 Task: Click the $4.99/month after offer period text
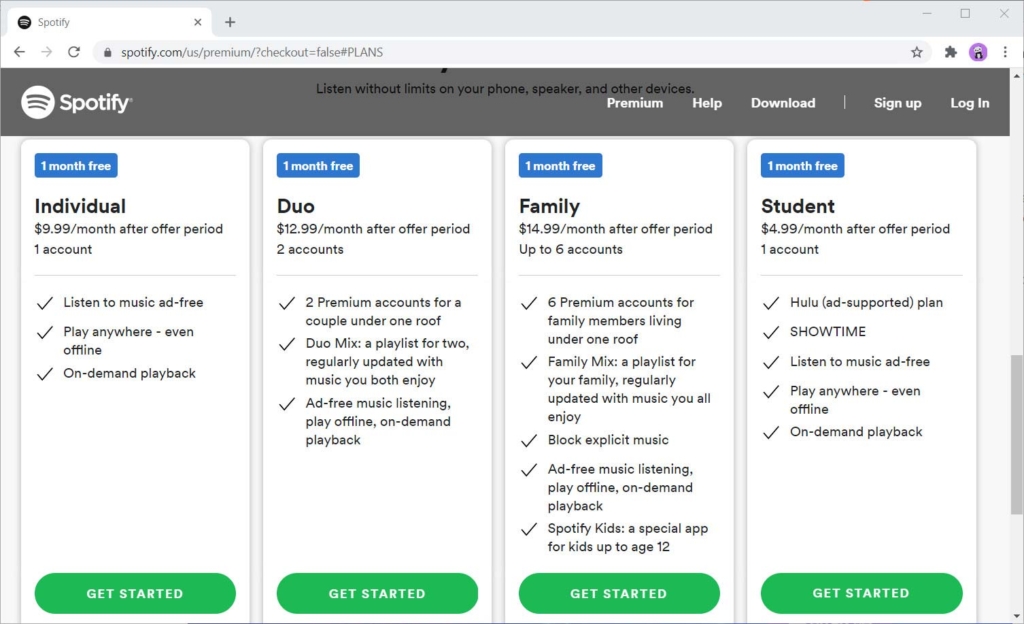click(856, 229)
